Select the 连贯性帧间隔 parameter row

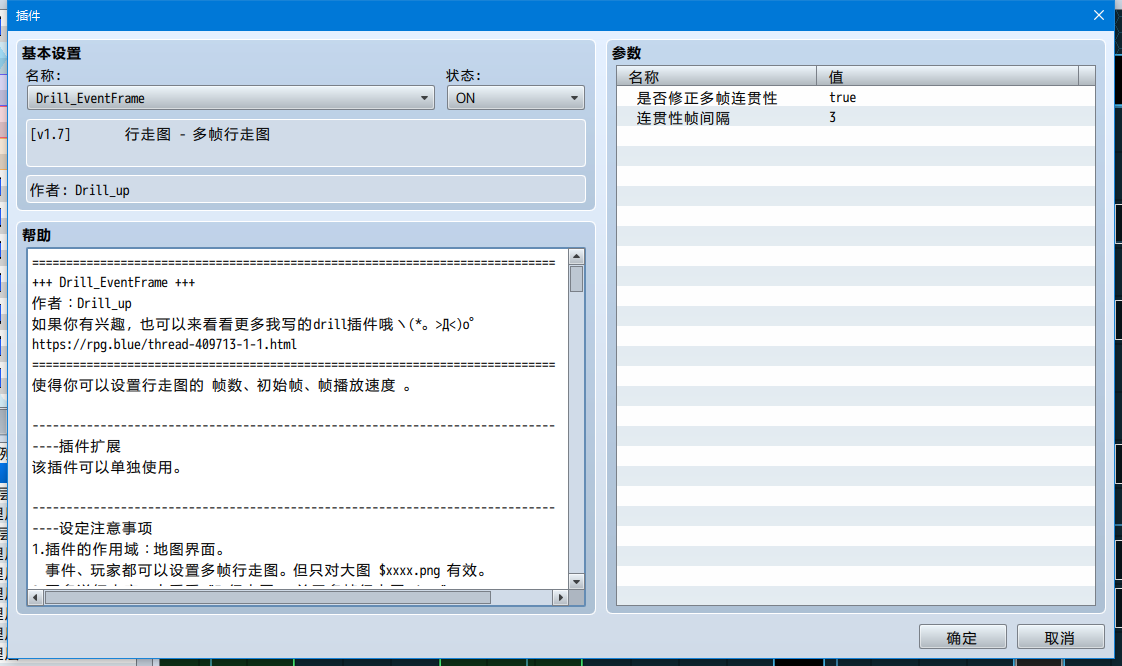coord(856,117)
